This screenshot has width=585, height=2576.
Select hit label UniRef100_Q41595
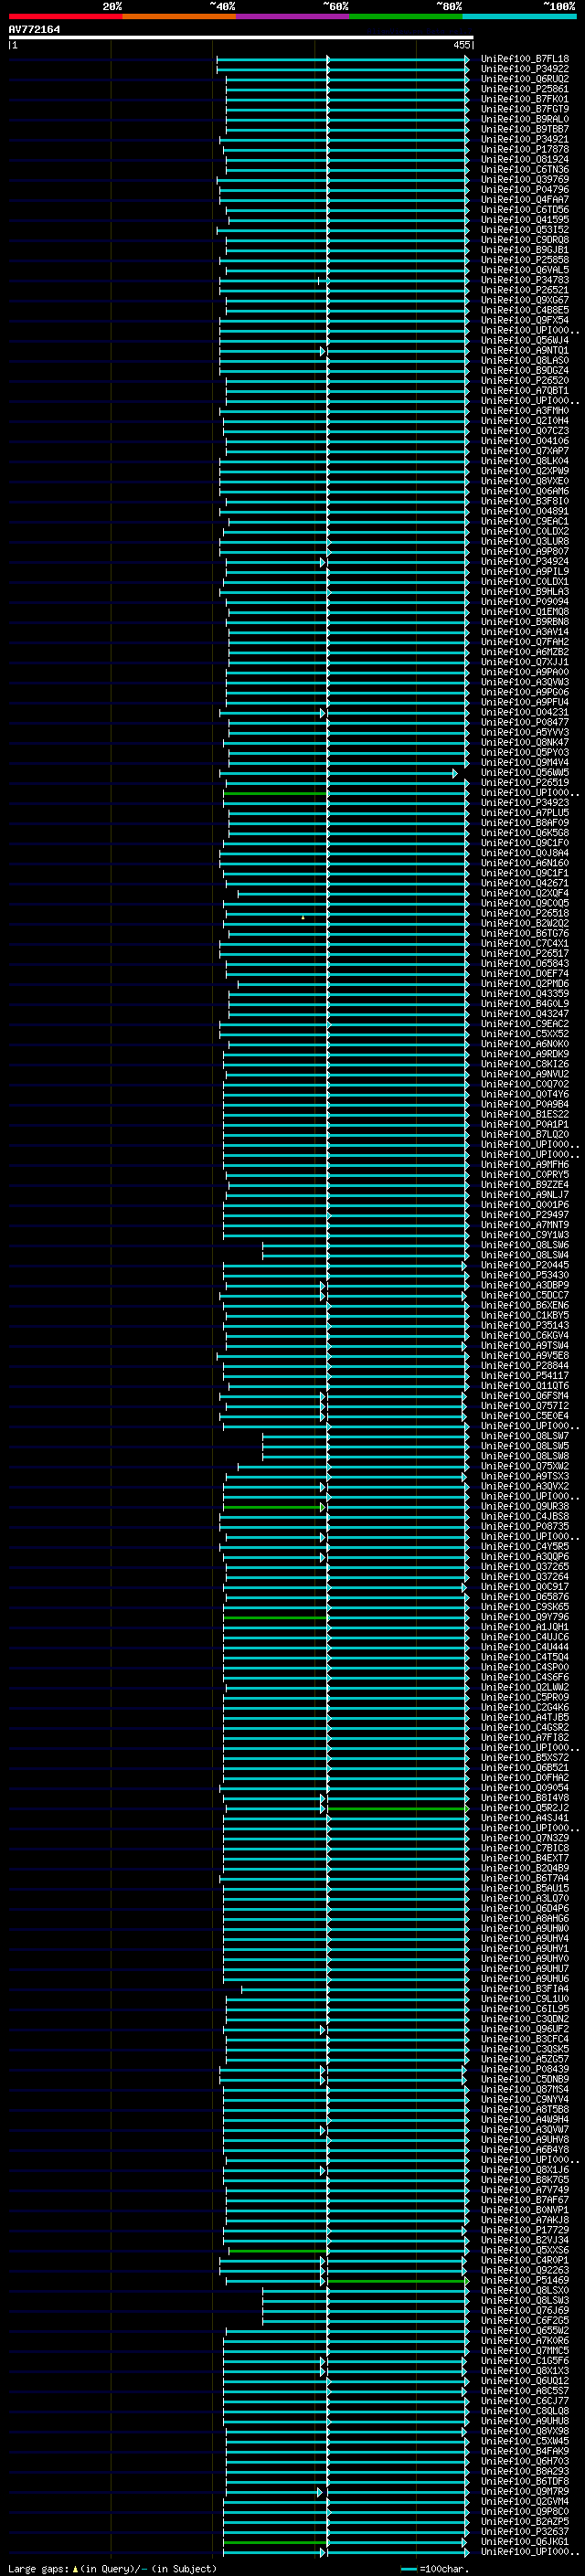(525, 220)
